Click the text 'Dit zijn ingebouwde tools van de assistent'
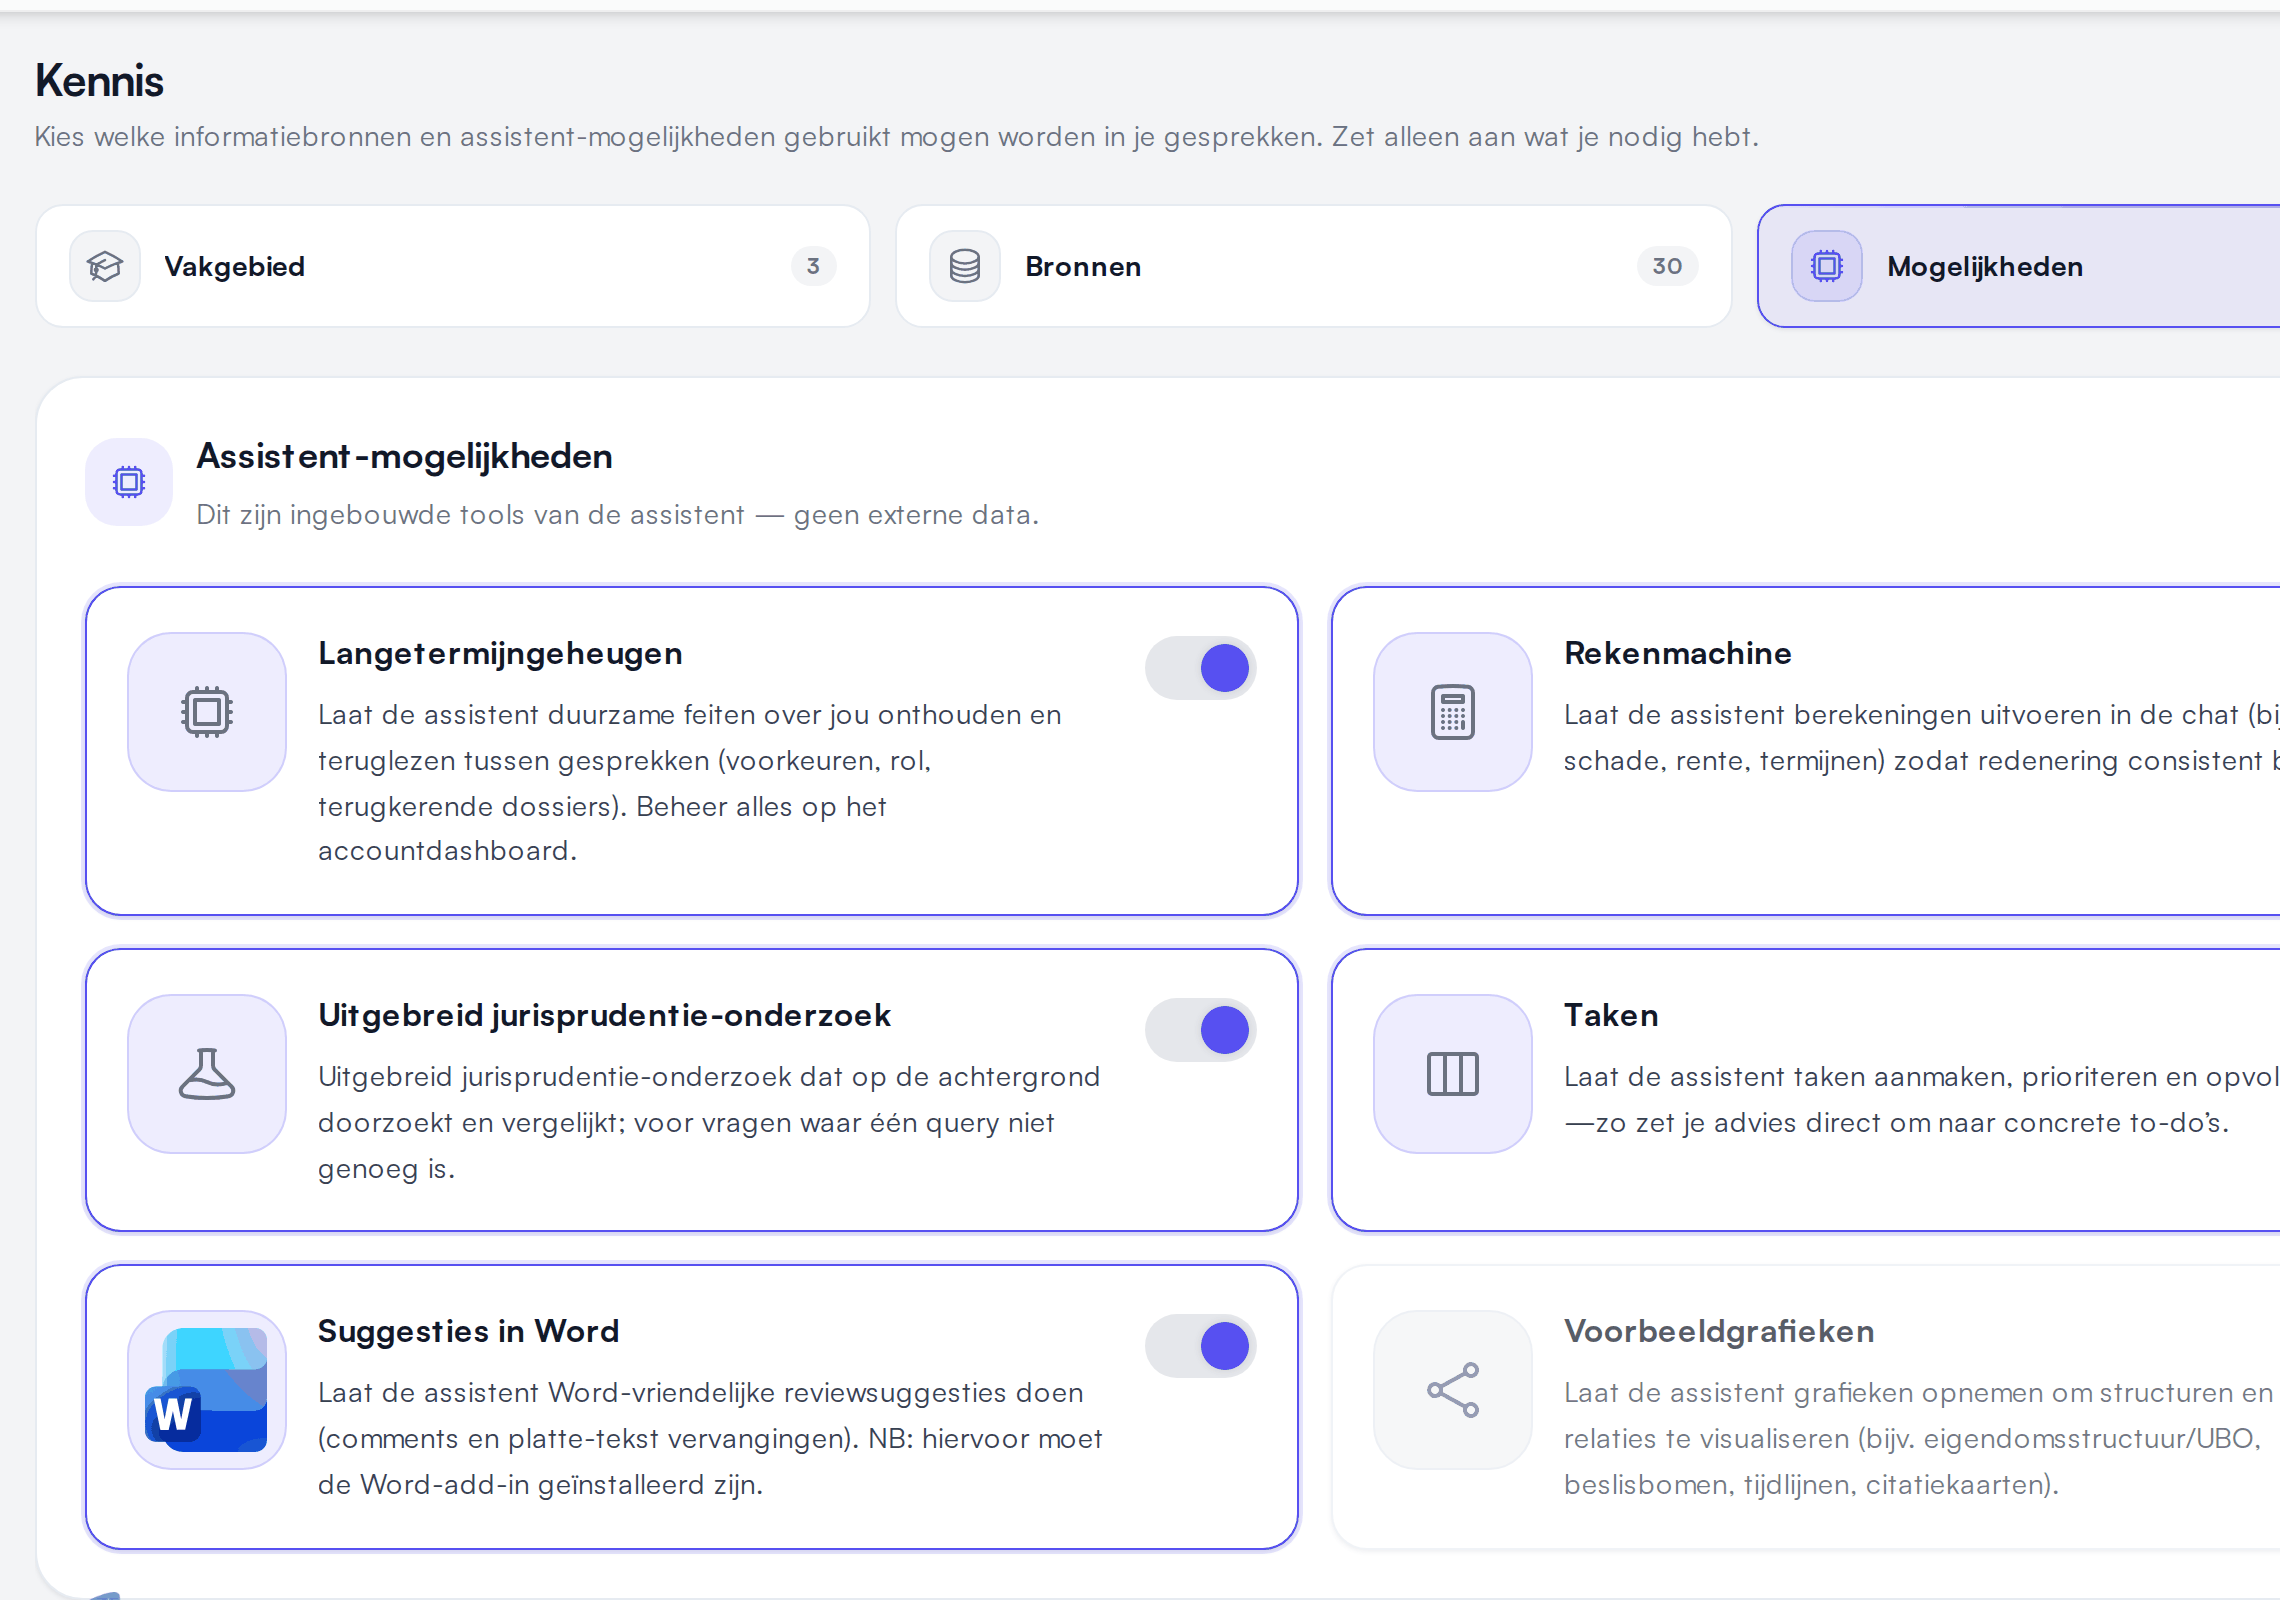This screenshot has height=1600, width=2280. (x=471, y=515)
